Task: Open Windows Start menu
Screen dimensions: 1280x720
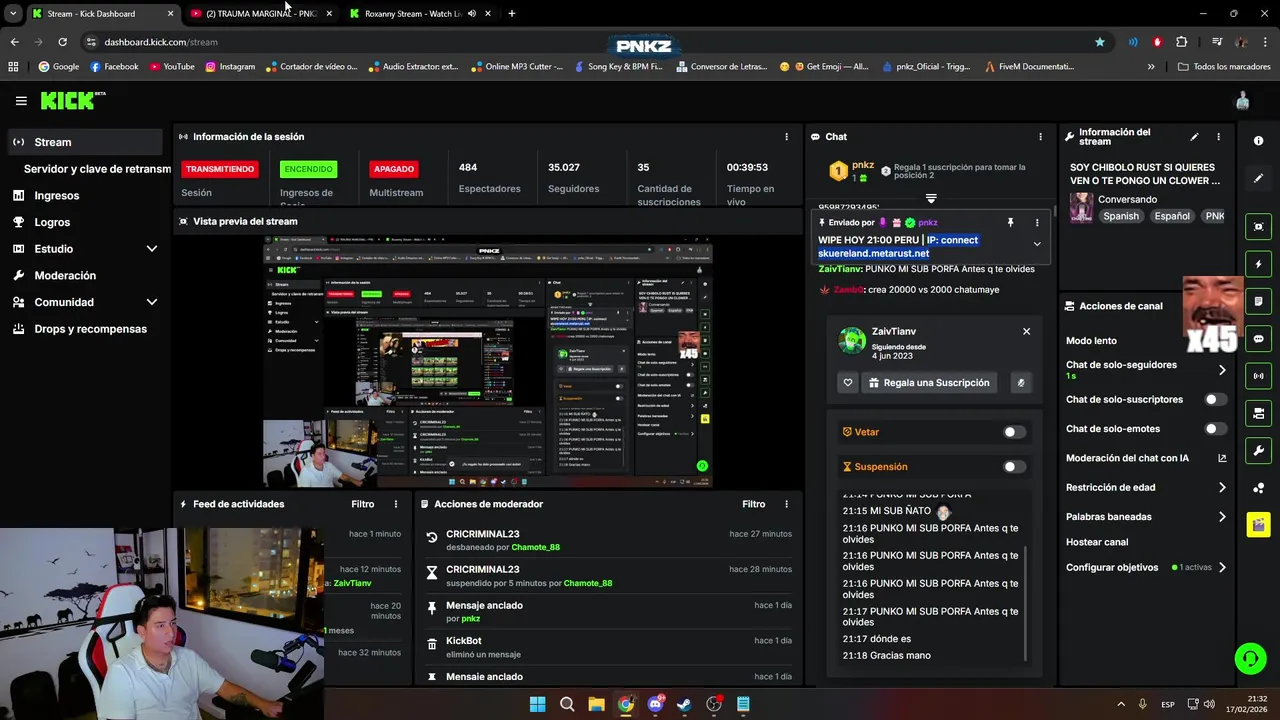Action: pos(537,704)
